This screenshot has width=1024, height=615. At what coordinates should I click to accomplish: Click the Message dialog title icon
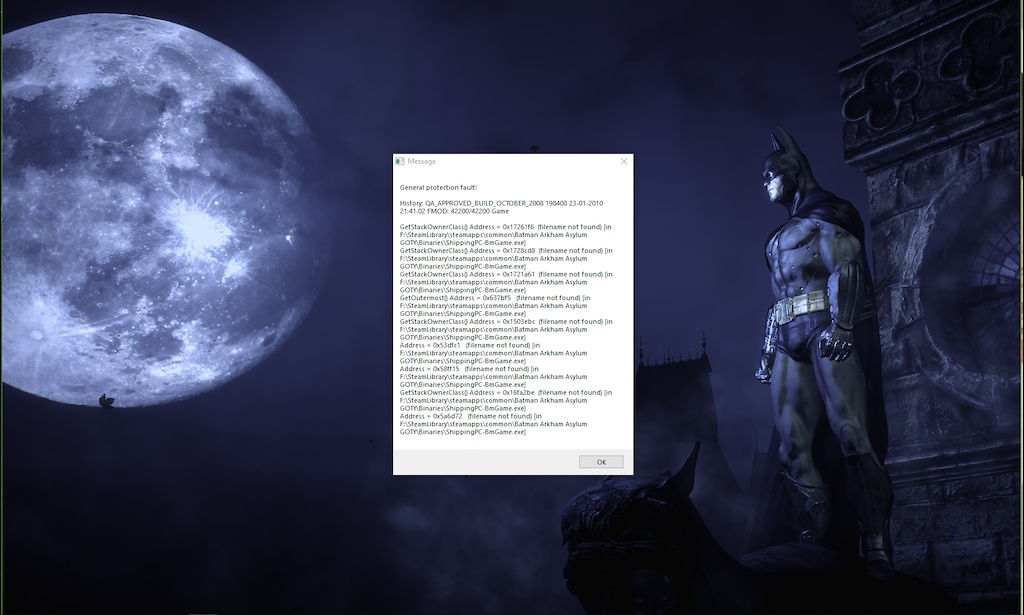click(x=400, y=161)
